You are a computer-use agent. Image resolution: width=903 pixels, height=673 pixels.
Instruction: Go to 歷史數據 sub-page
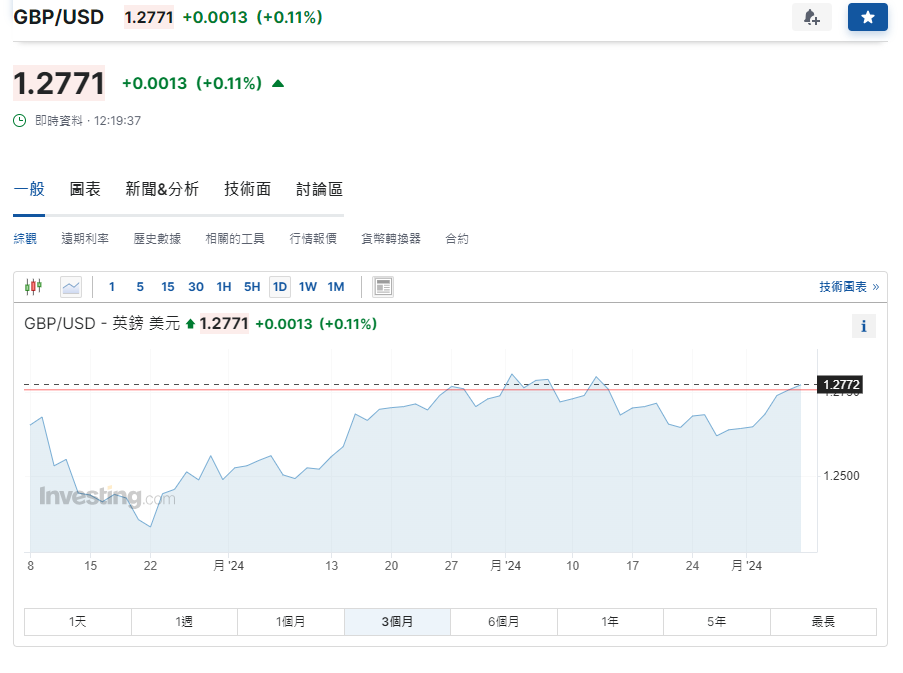157,239
